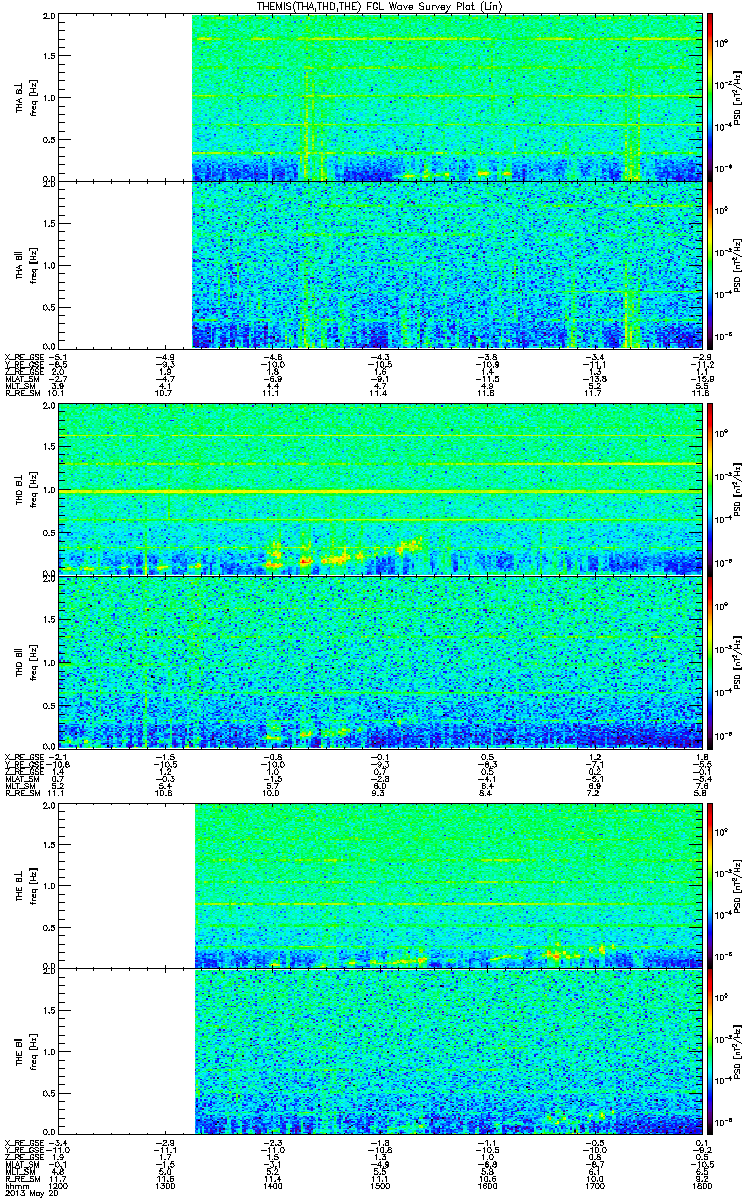Select the THA BII spectrogram panel
750x1200 pixels.
click(x=380, y=264)
